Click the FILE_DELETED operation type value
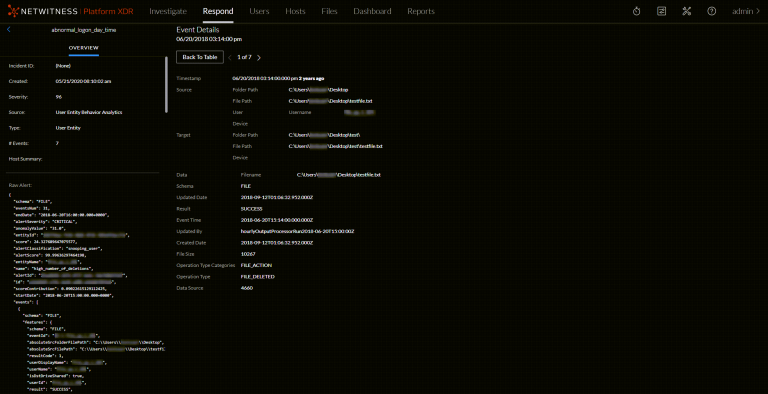Image resolution: width=768 pixels, height=394 pixels. [258, 277]
